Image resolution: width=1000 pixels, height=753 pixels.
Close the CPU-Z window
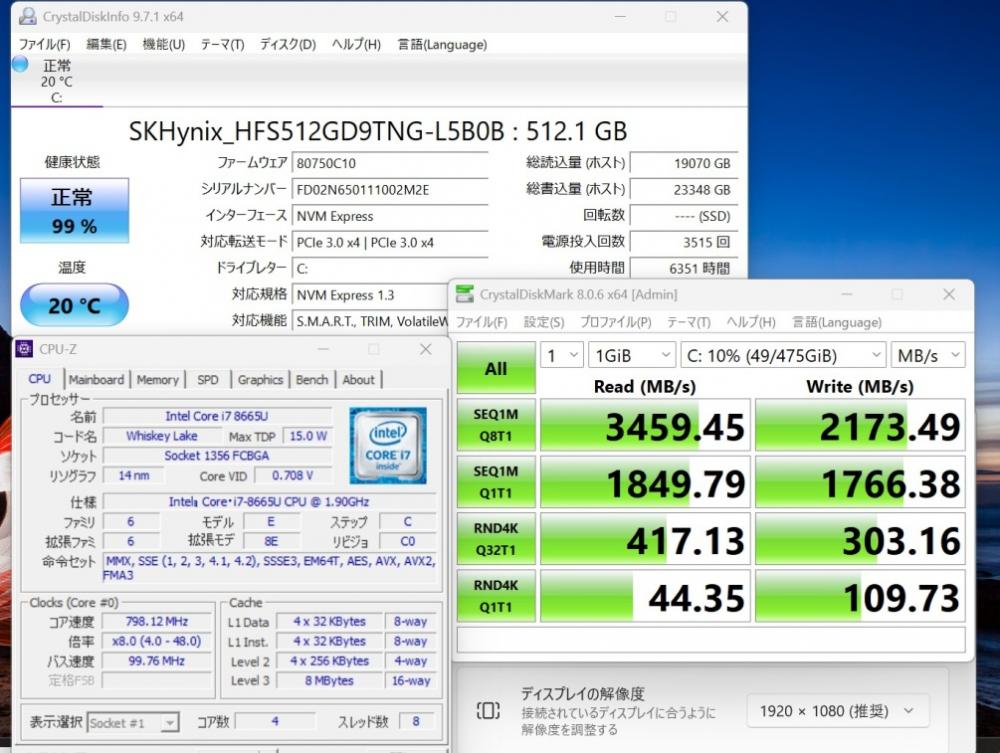click(425, 349)
